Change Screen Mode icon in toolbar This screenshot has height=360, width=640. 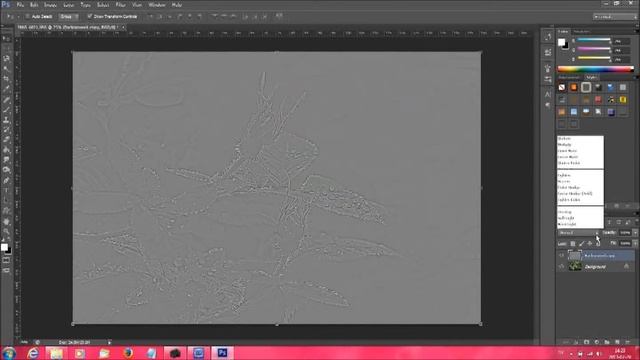click(x=6, y=270)
